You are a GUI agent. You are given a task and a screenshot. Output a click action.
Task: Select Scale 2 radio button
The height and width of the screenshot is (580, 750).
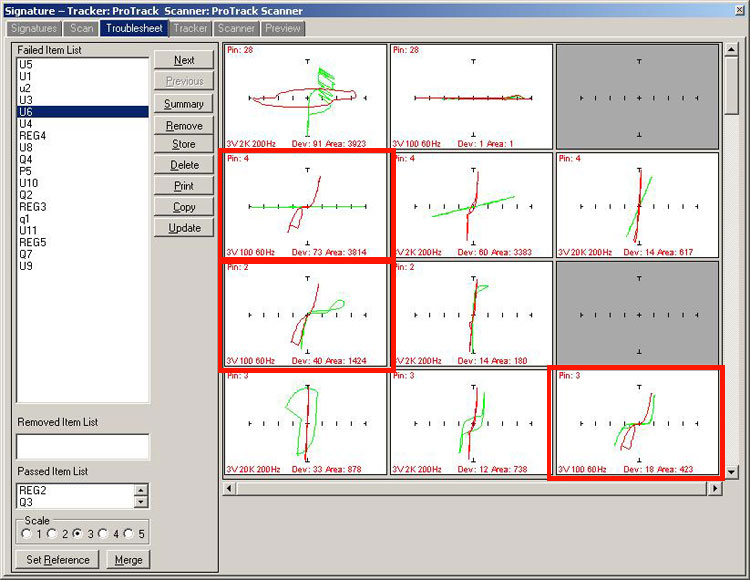point(52,534)
